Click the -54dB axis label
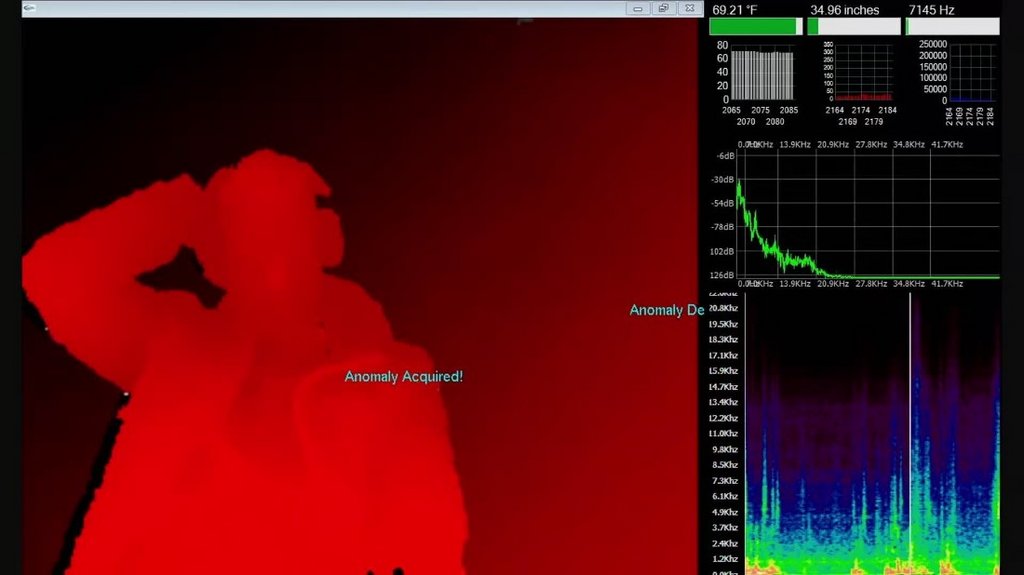 pos(723,203)
